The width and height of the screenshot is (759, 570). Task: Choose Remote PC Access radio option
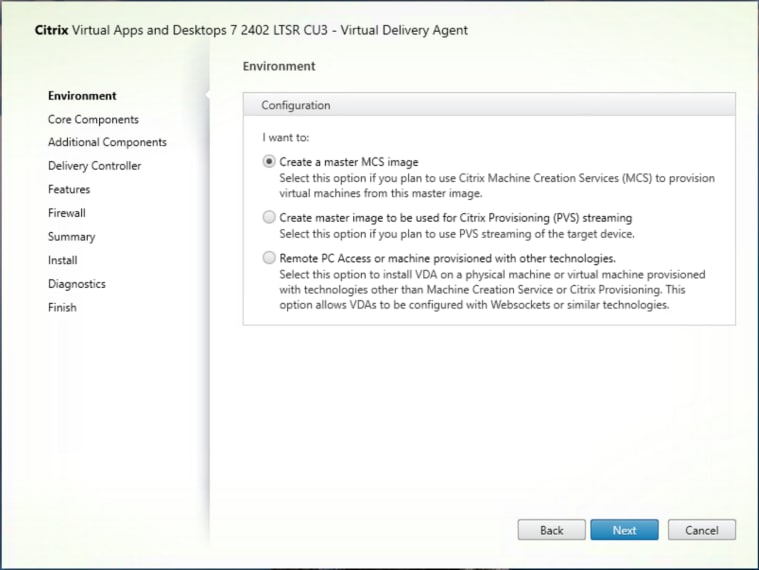269,258
